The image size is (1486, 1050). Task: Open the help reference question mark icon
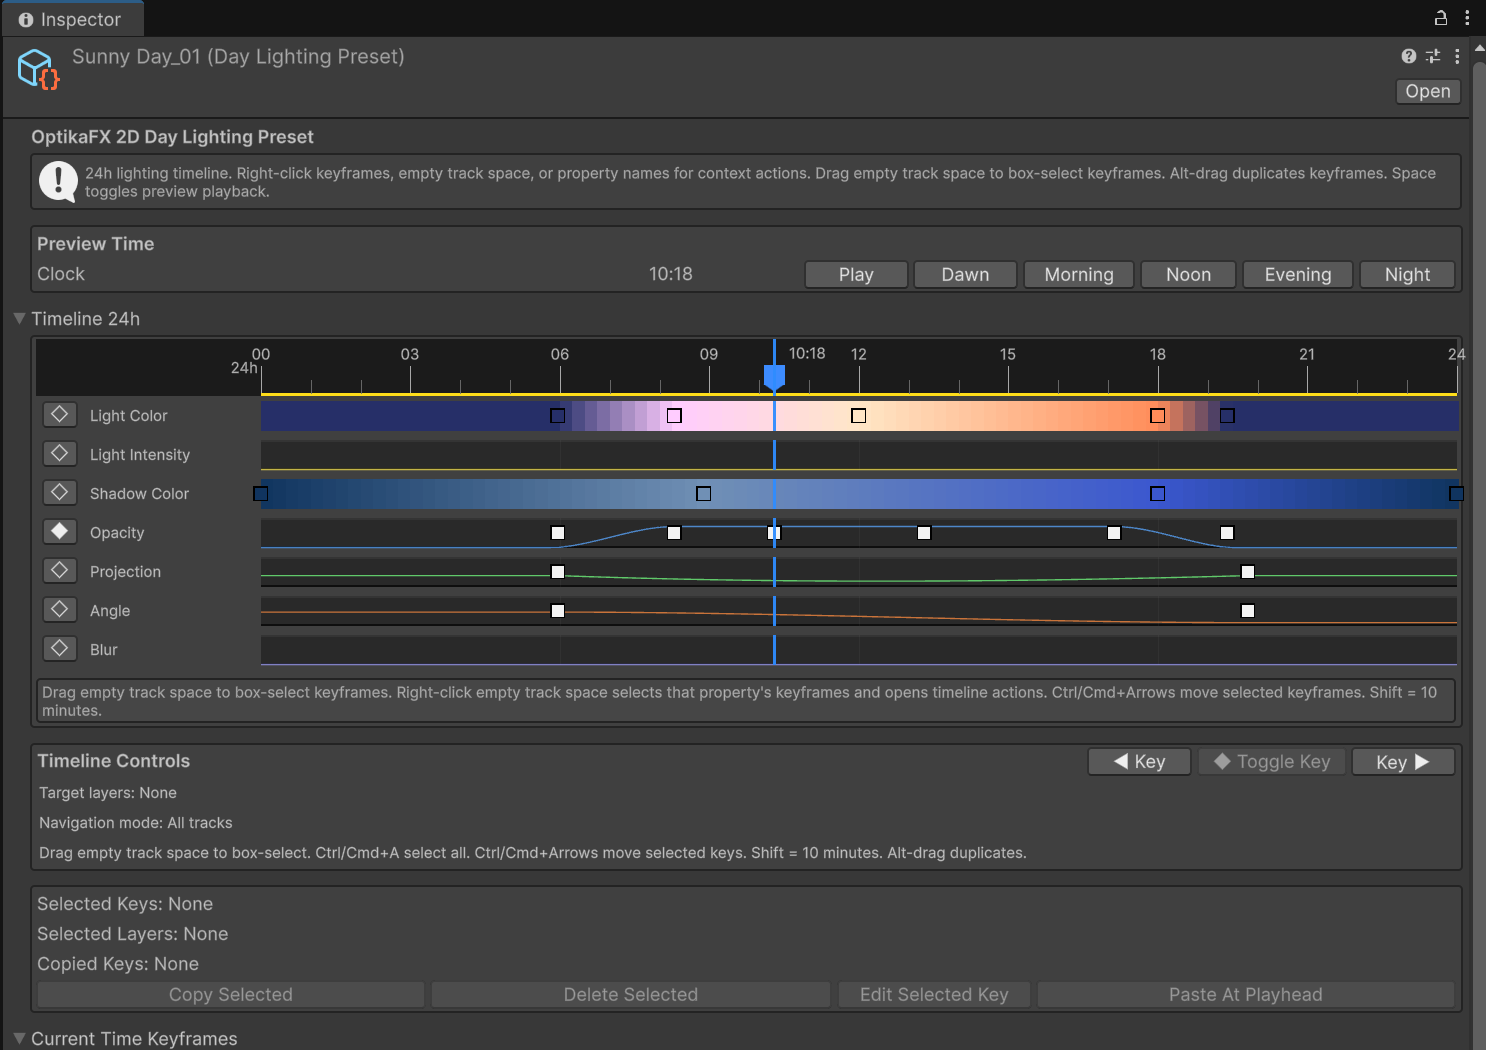[1409, 56]
